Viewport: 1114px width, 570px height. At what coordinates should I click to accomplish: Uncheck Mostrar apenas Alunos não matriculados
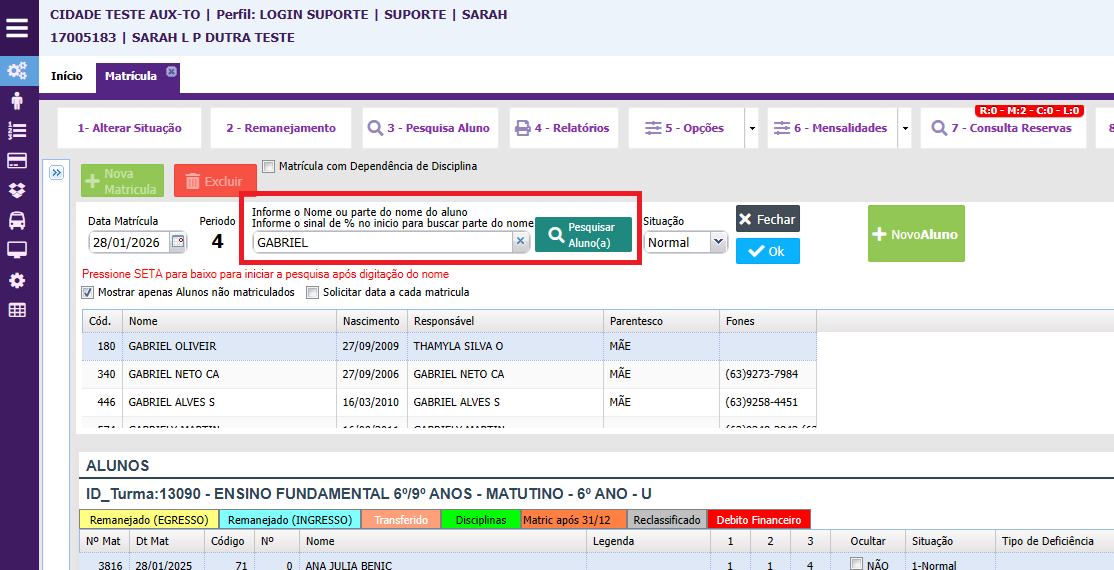pos(88,293)
